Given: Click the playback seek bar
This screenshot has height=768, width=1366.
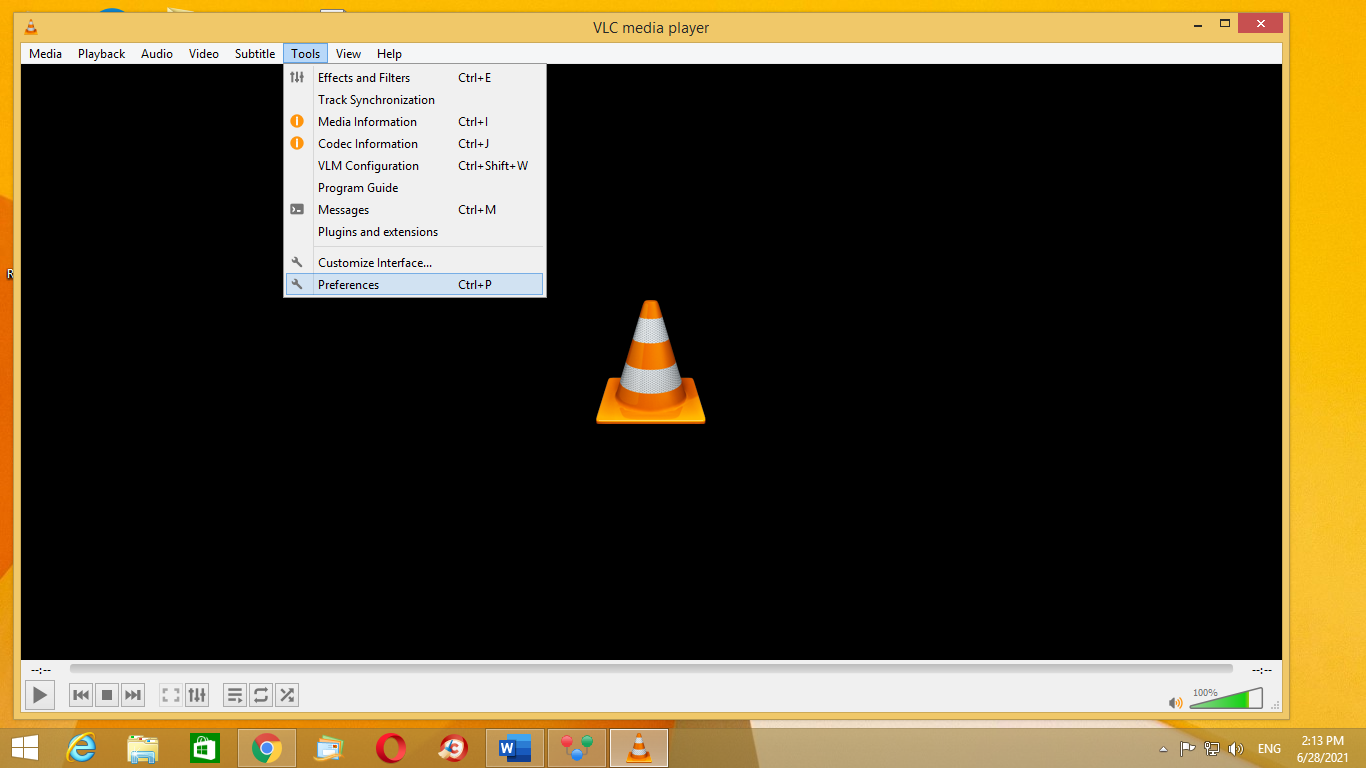Looking at the screenshot, I should pyautogui.click(x=651, y=669).
